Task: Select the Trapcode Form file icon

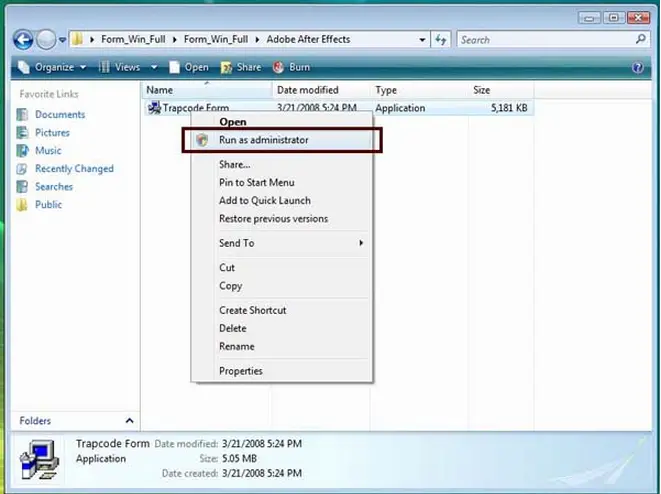Action: (154, 108)
